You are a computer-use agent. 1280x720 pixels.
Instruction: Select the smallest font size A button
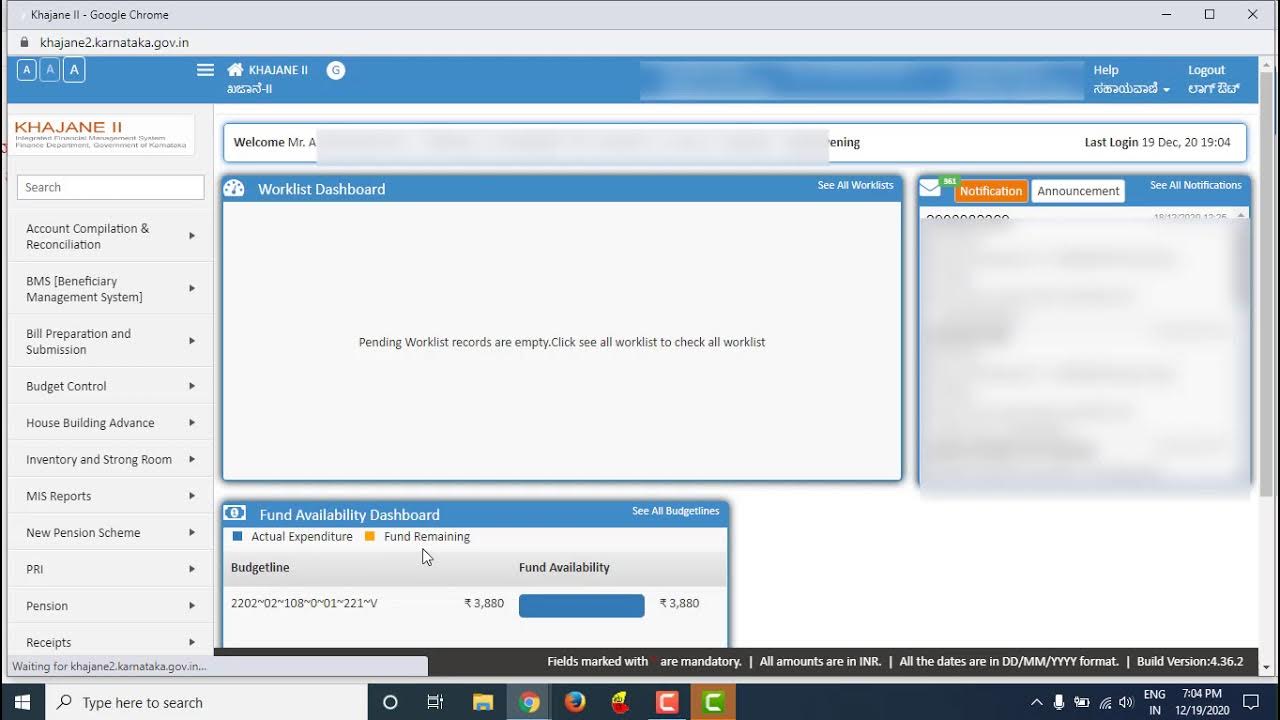click(x=27, y=69)
